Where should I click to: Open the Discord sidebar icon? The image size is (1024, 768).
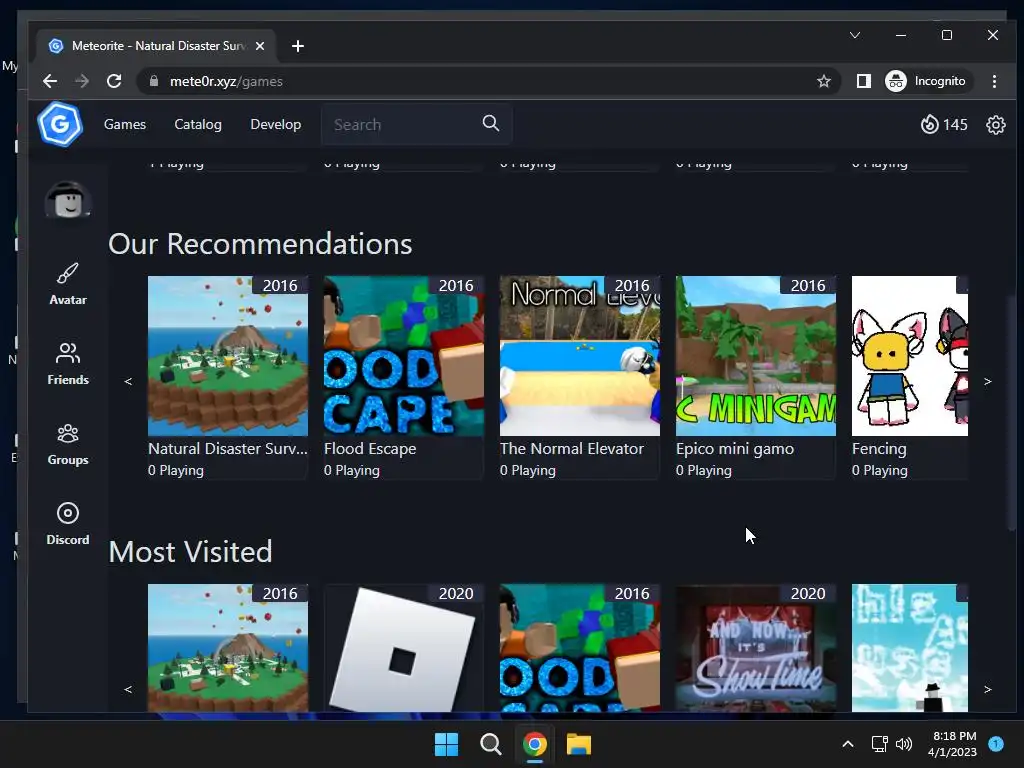pyautogui.click(x=68, y=513)
